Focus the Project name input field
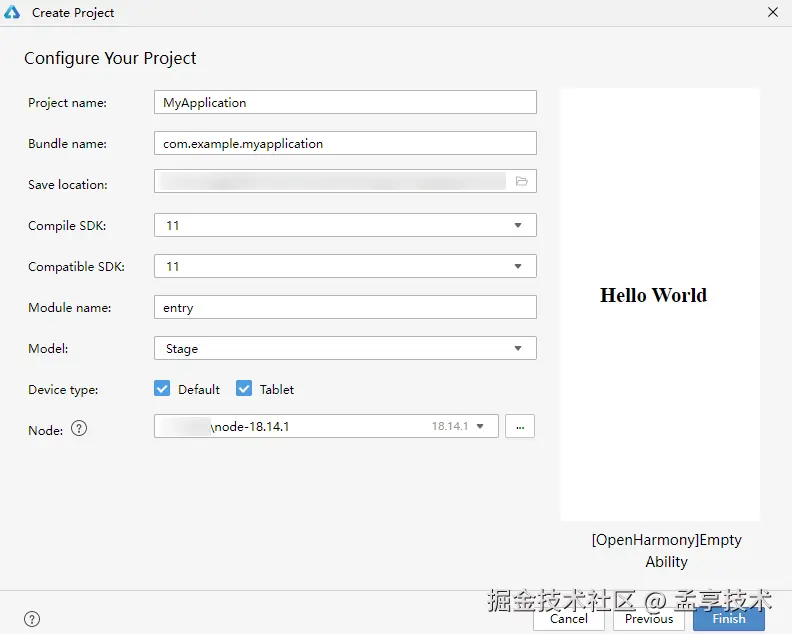Image resolution: width=792 pixels, height=634 pixels. 345,102
